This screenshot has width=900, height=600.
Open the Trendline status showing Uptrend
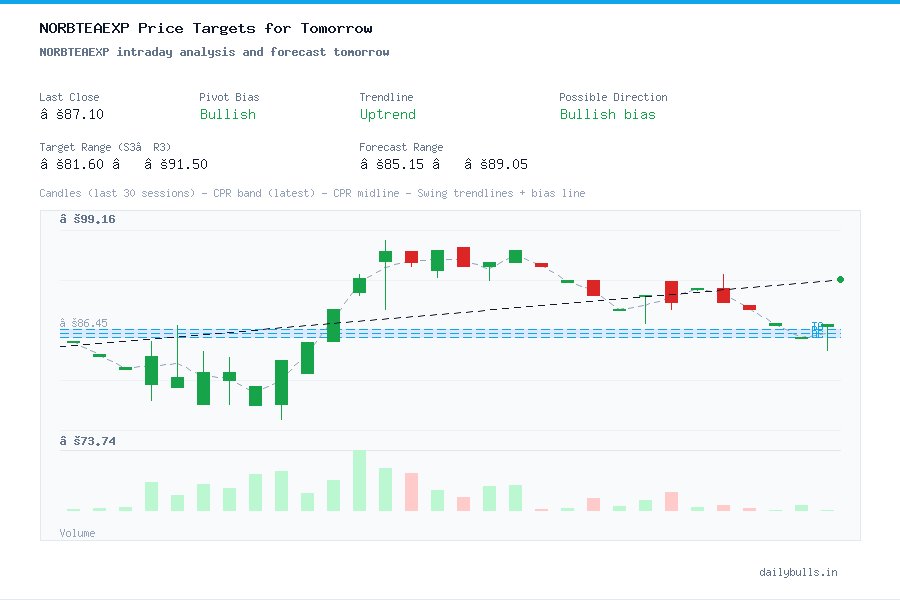tap(388, 115)
